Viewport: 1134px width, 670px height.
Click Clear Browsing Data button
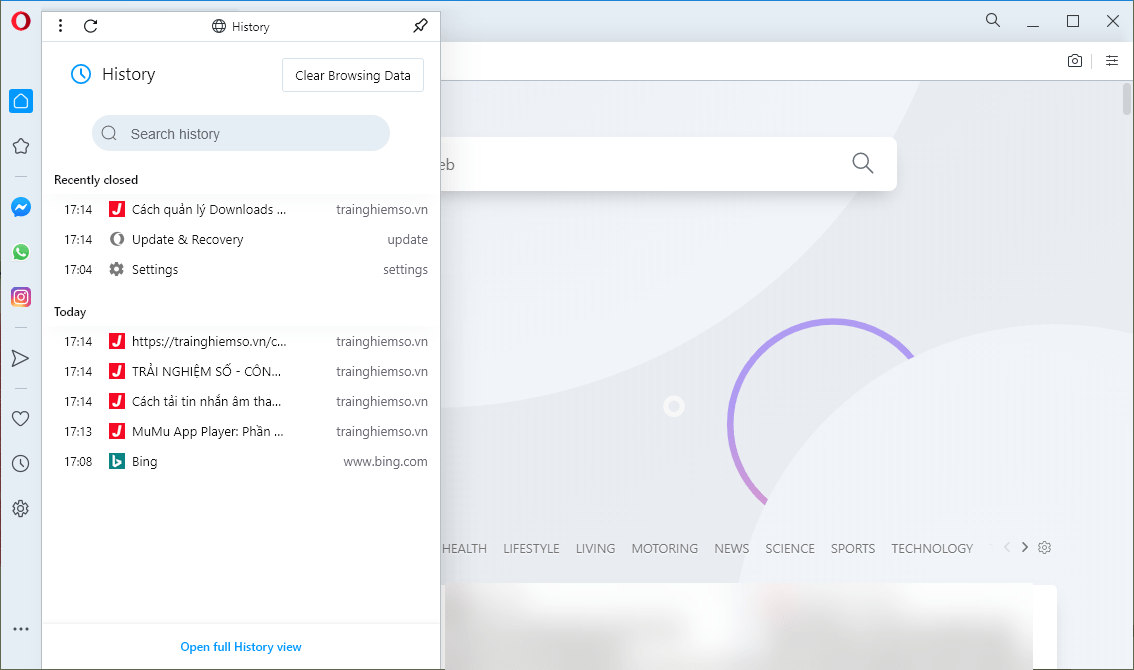click(353, 75)
